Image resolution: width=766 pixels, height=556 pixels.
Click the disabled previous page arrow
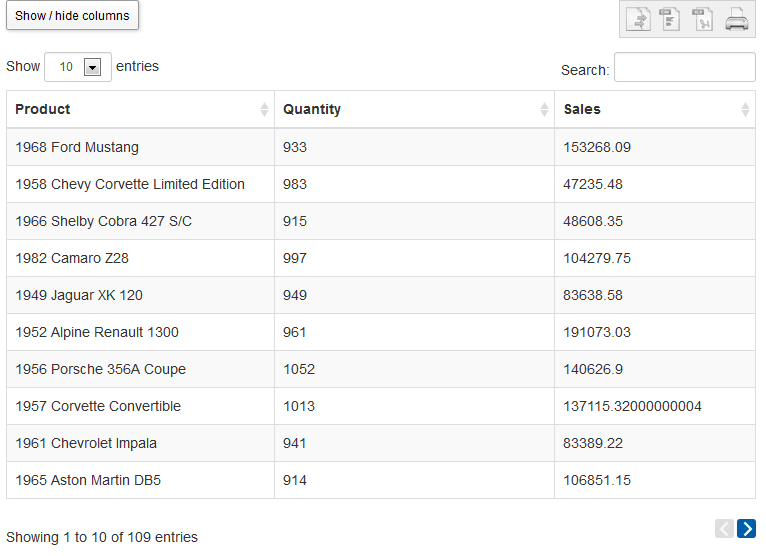click(x=724, y=528)
